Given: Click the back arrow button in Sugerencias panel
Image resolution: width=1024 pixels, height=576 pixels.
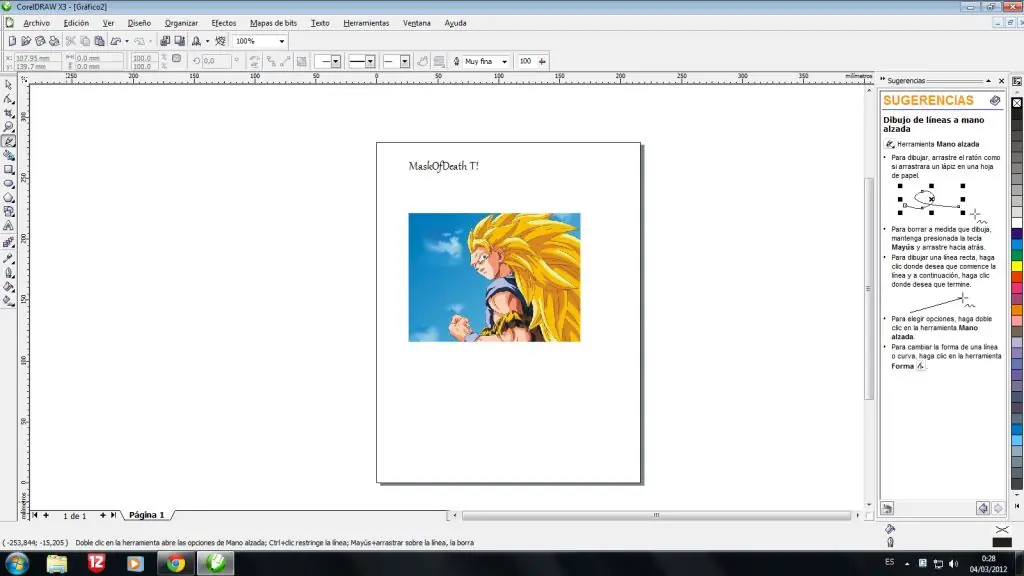Looking at the screenshot, I should pyautogui.click(x=982, y=509).
